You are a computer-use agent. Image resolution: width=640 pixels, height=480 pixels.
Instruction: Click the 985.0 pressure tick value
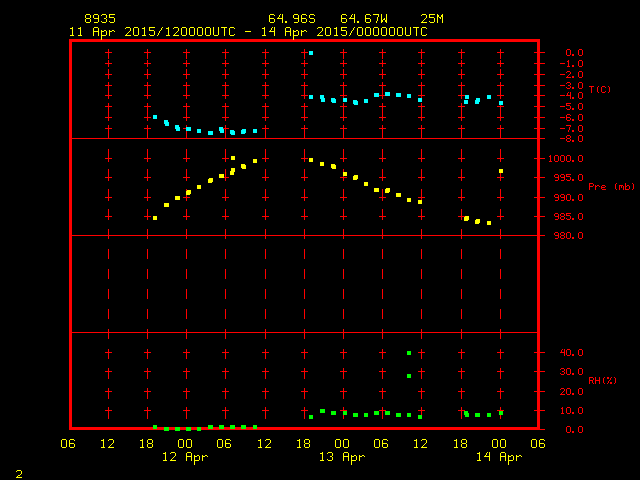point(569,217)
